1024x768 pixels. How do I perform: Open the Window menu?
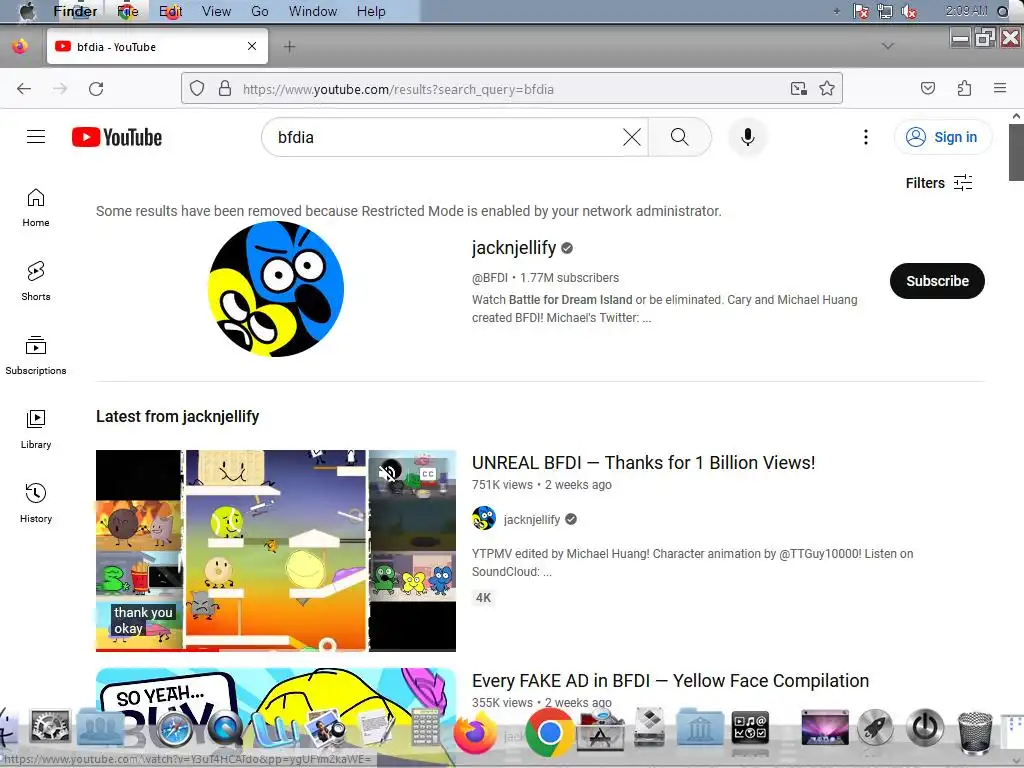313,11
